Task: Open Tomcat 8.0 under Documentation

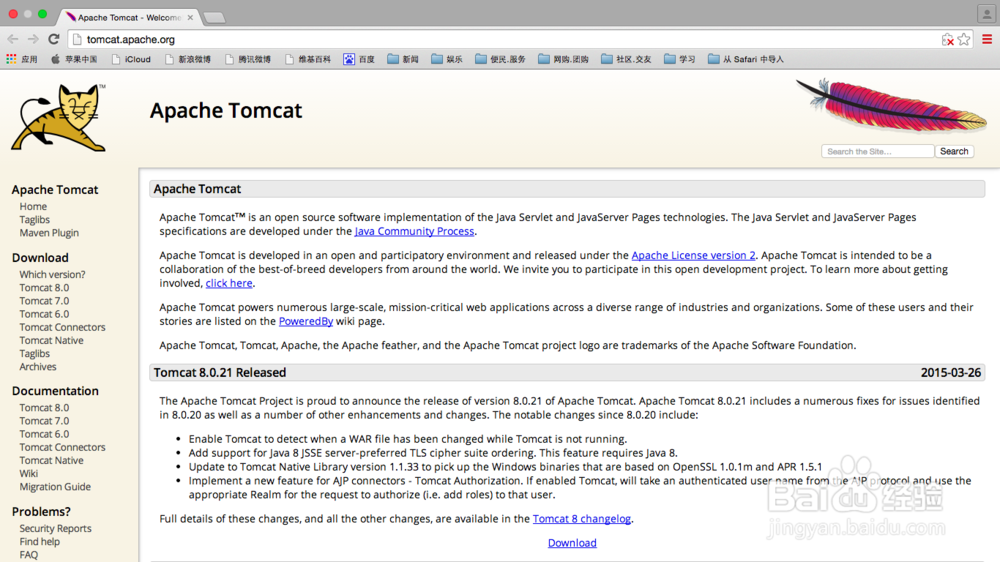Action: [44, 408]
